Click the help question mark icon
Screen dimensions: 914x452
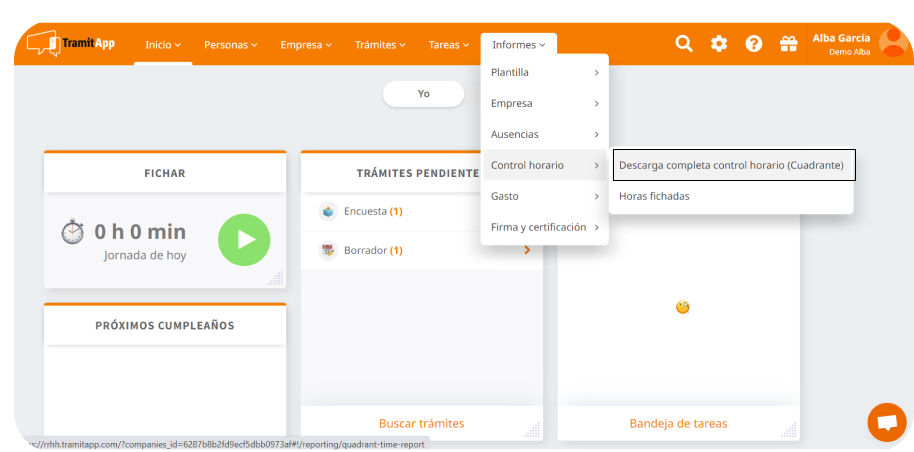pyautogui.click(x=754, y=44)
